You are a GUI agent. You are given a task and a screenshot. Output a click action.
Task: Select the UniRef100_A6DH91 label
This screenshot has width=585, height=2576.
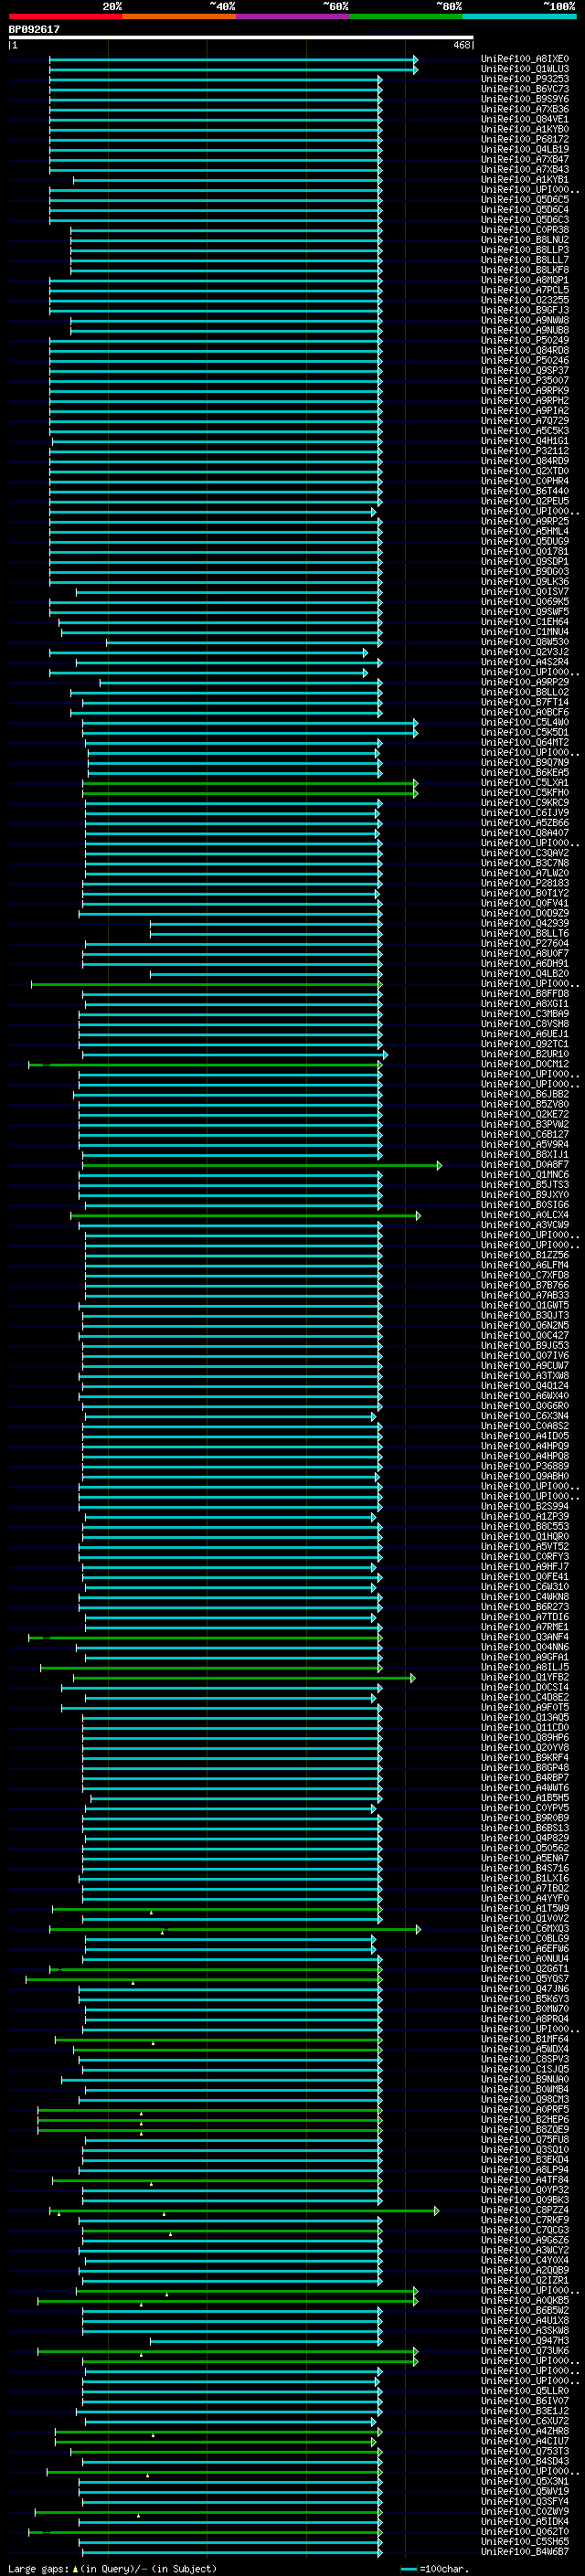click(525, 964)
